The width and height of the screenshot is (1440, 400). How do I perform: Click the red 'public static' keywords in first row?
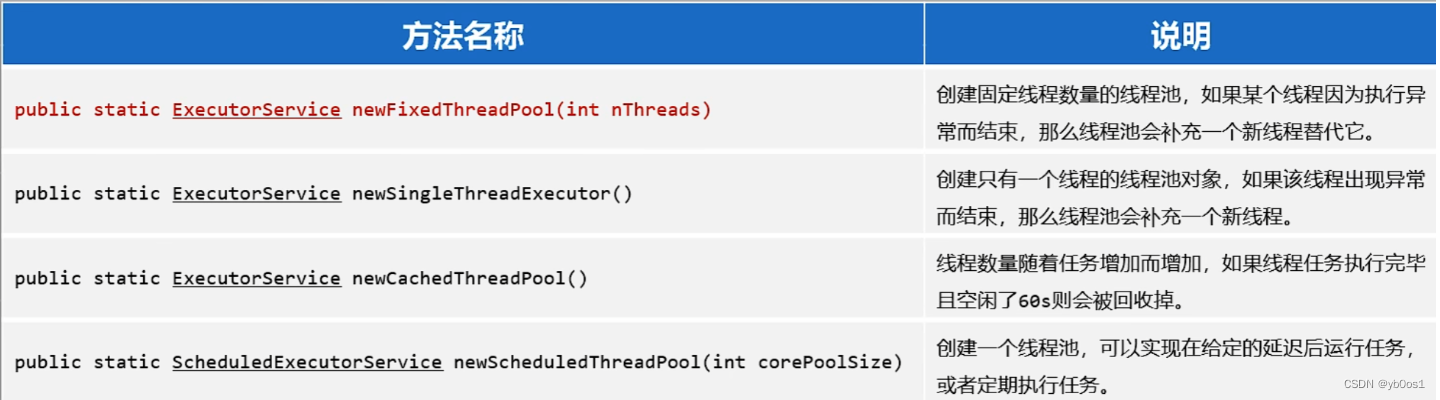(x=87, y=110)
